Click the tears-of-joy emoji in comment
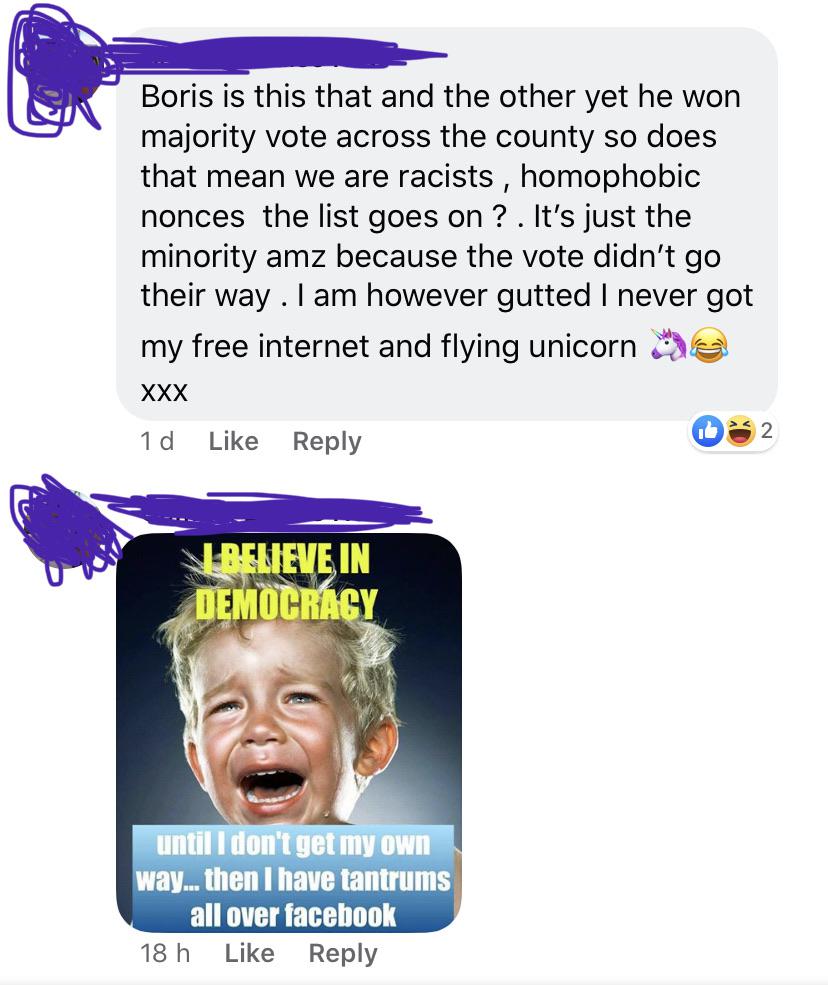The height and width of the screenshot is (985, 828). coord(709,345)
